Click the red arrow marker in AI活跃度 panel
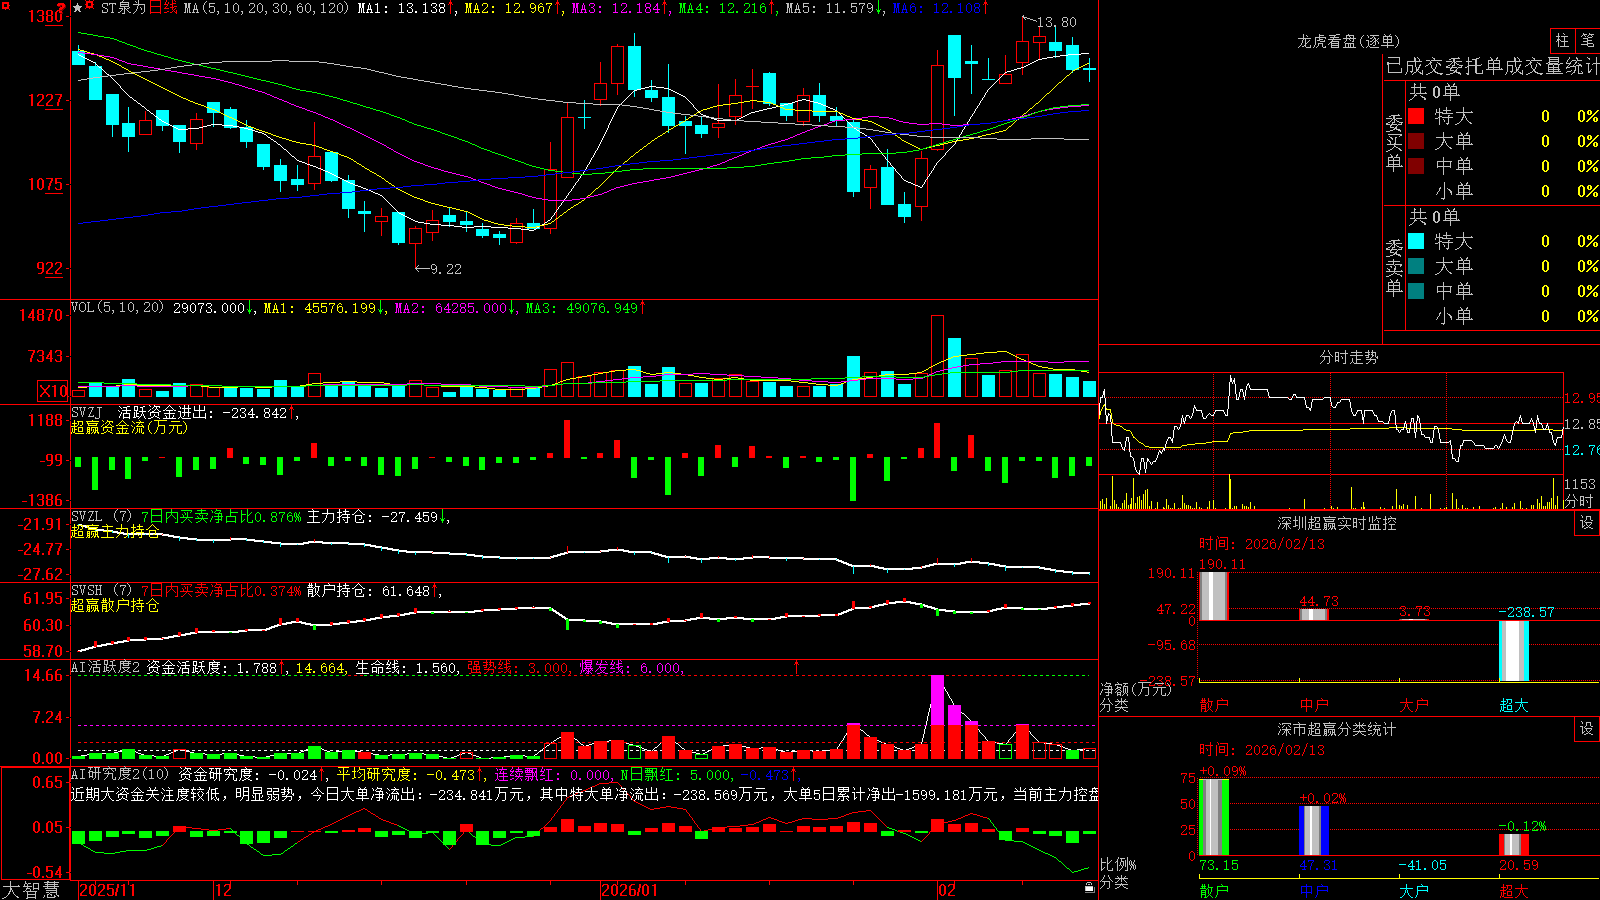The image size is (1600, 900). tap(797, 666)
